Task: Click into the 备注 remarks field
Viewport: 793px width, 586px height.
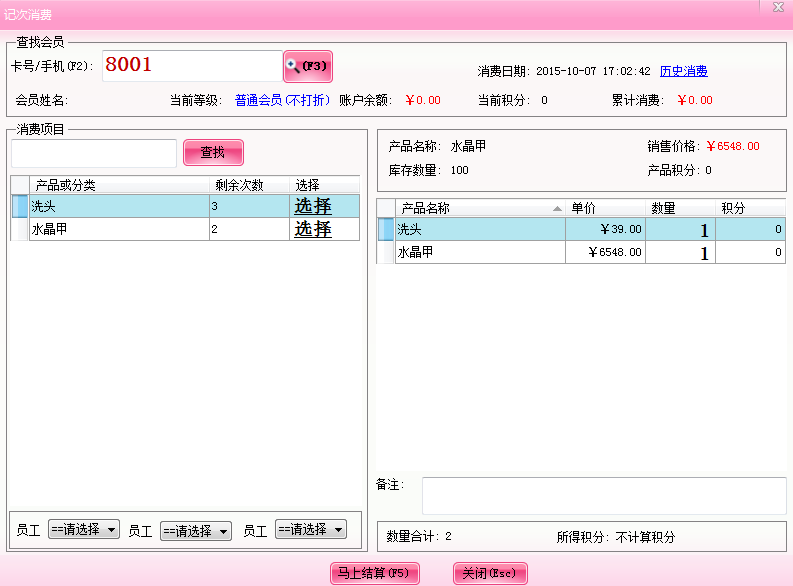Action: (x=604, y=495)
